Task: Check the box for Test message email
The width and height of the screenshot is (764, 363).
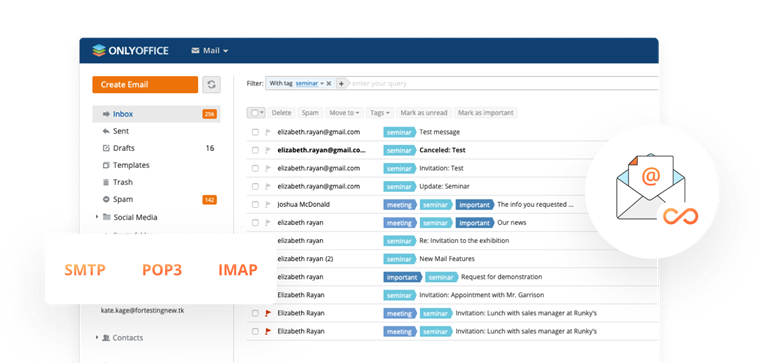Action: 255,132
